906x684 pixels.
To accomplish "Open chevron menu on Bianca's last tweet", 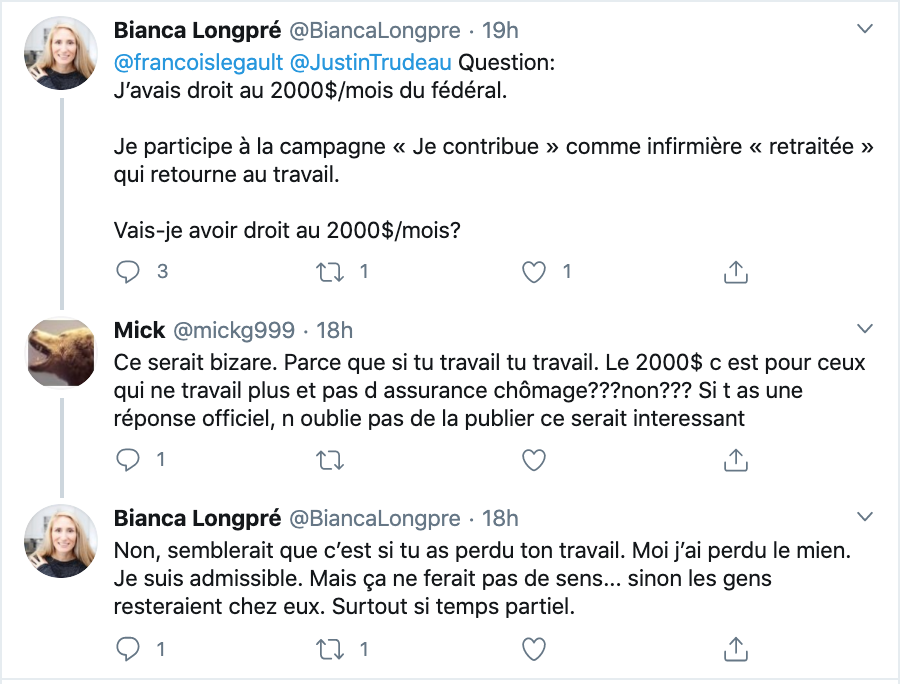I will 864,516.
